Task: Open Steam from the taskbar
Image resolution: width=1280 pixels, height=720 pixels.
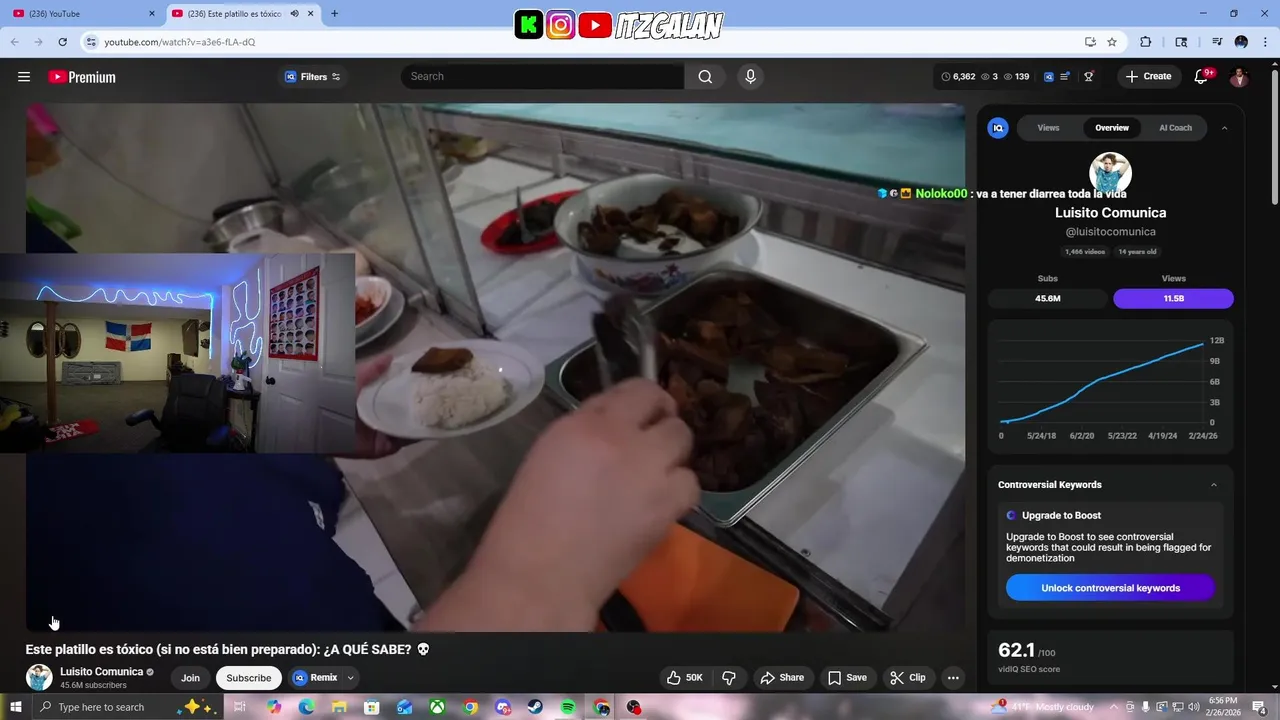Action: point(535,707)
